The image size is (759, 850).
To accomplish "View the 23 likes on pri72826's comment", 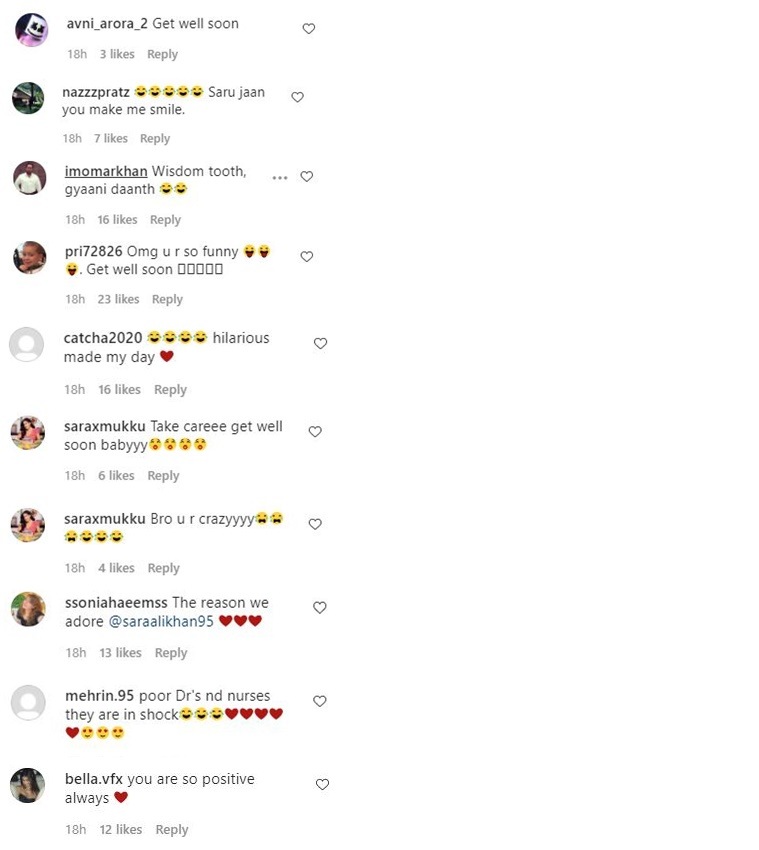I will [118, 299].
